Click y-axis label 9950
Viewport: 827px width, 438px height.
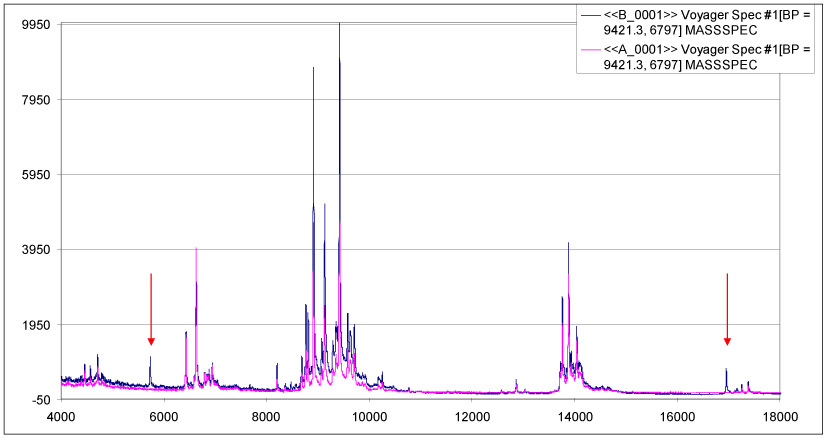(x=36, y=25)
